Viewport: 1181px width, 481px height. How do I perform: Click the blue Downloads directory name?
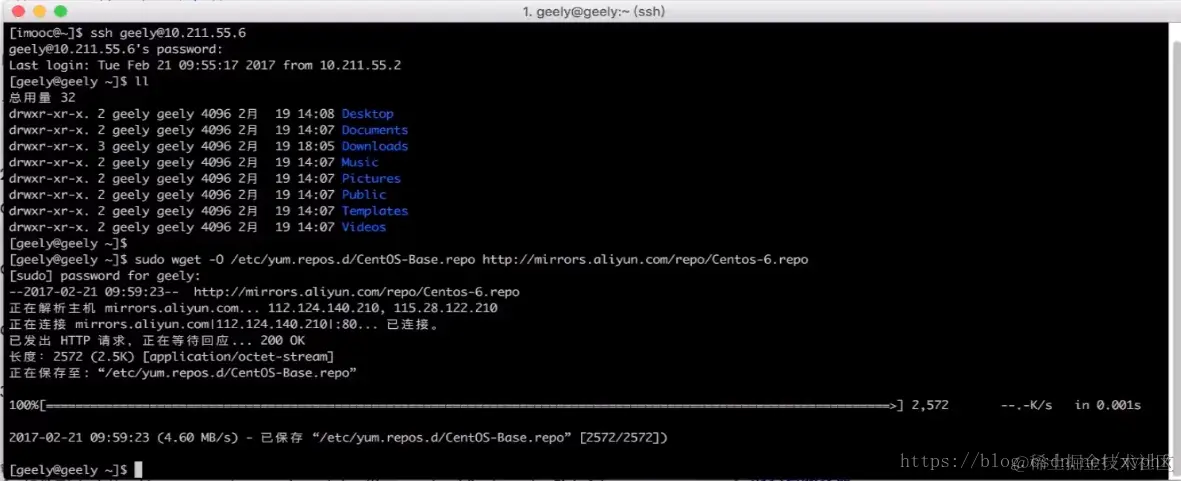click(375, 146)
